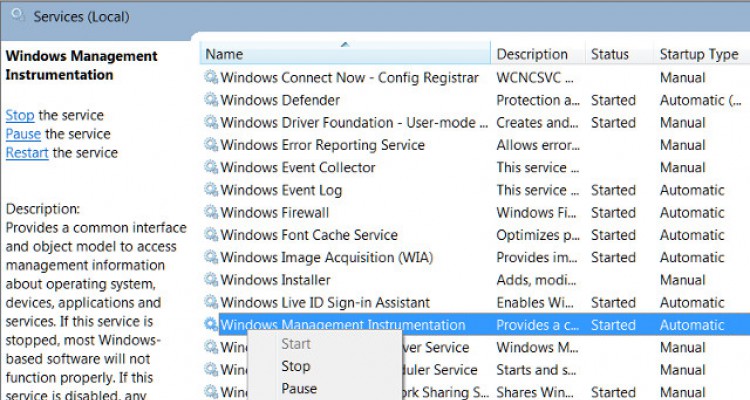The image size is (750, 400).
Task: Click gear icon of Windows Event Log
Action: [211, 189]
